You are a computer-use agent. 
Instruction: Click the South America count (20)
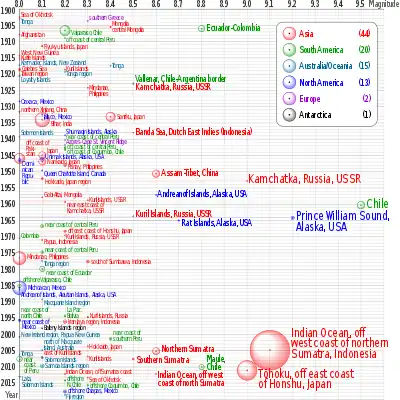coord(364,50)
